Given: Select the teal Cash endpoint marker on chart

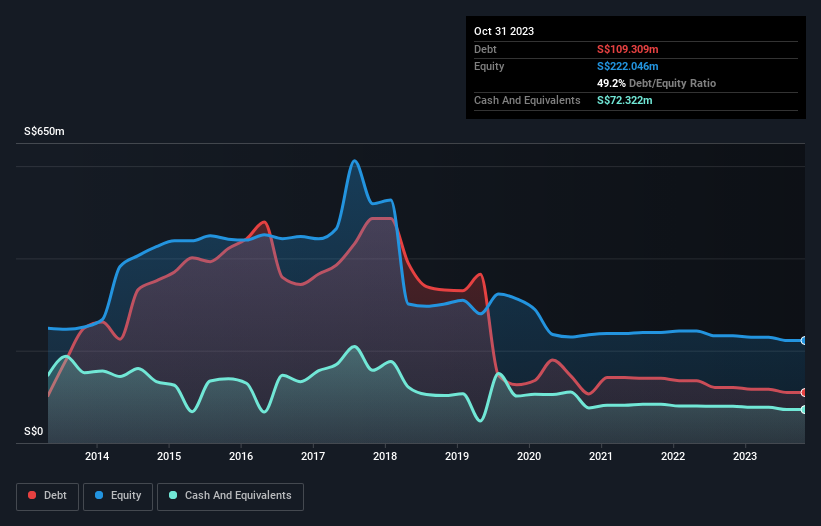Looking at the screenshot, I should coord(804,410).
